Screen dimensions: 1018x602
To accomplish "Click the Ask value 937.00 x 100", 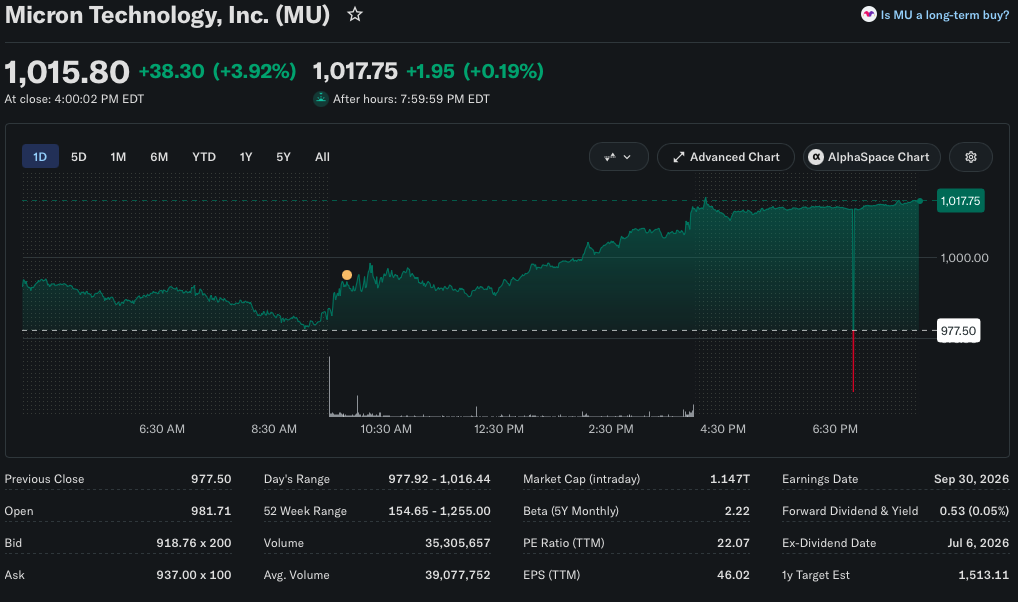I will pos(193,575).
